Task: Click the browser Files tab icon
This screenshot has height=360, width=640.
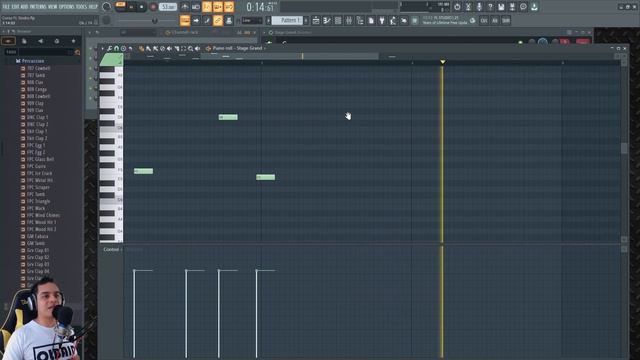Action: tap(24, 41)
